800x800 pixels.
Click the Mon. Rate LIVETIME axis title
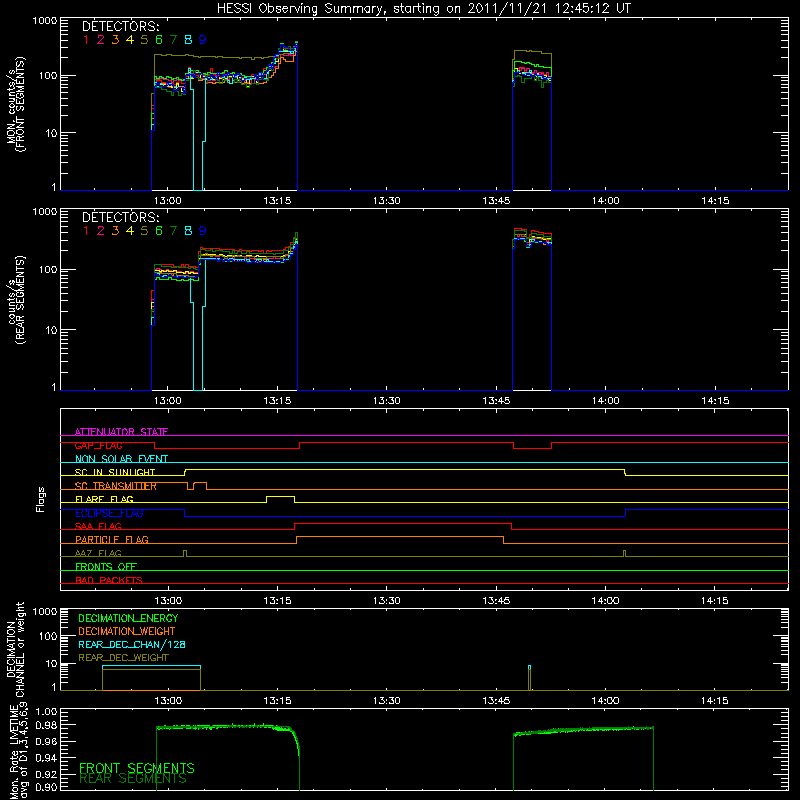(x=18, y=751)
